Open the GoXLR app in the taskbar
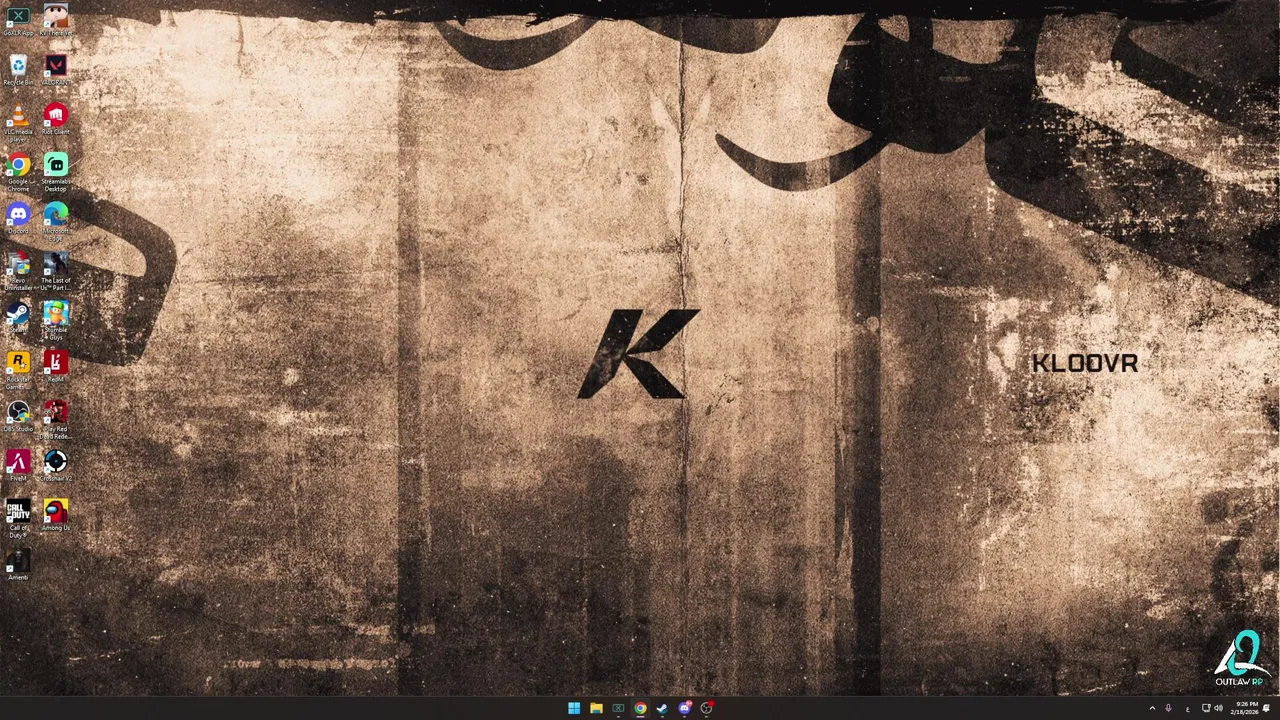 click(x=618, y=708)
